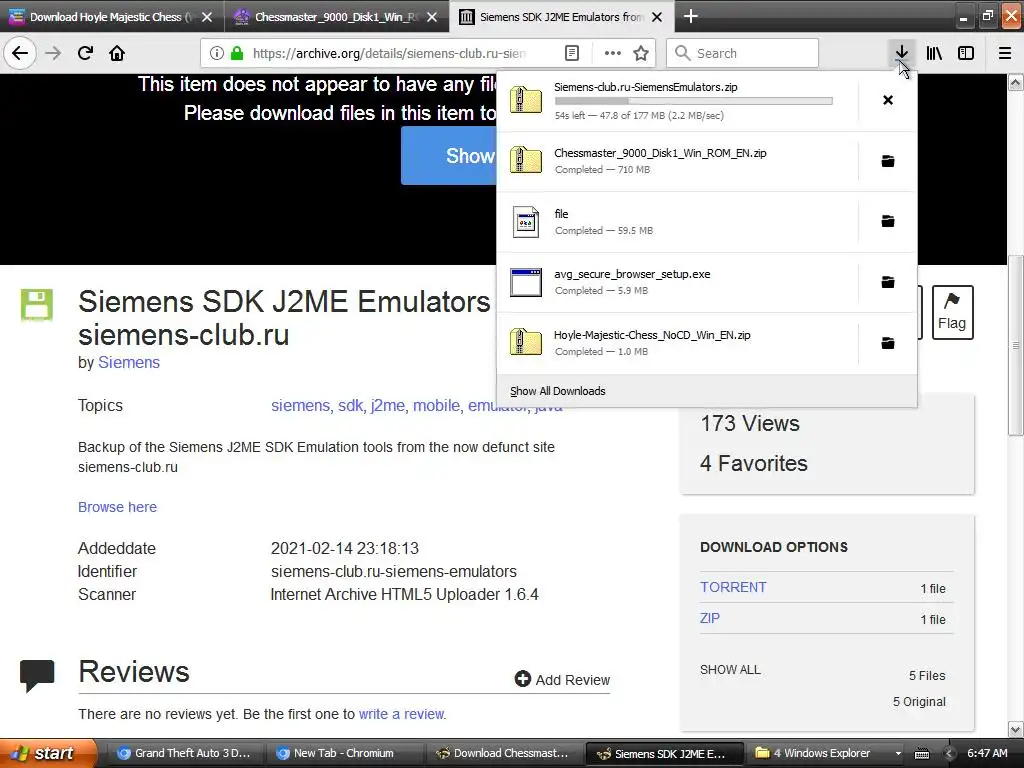
Task: Open the browser home page
Action: click(x=117, y=53)
